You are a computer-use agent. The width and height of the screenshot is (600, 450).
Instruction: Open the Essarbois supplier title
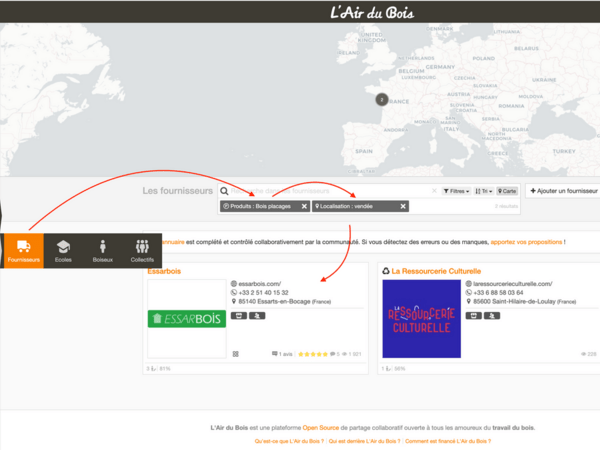coord(164,270)
